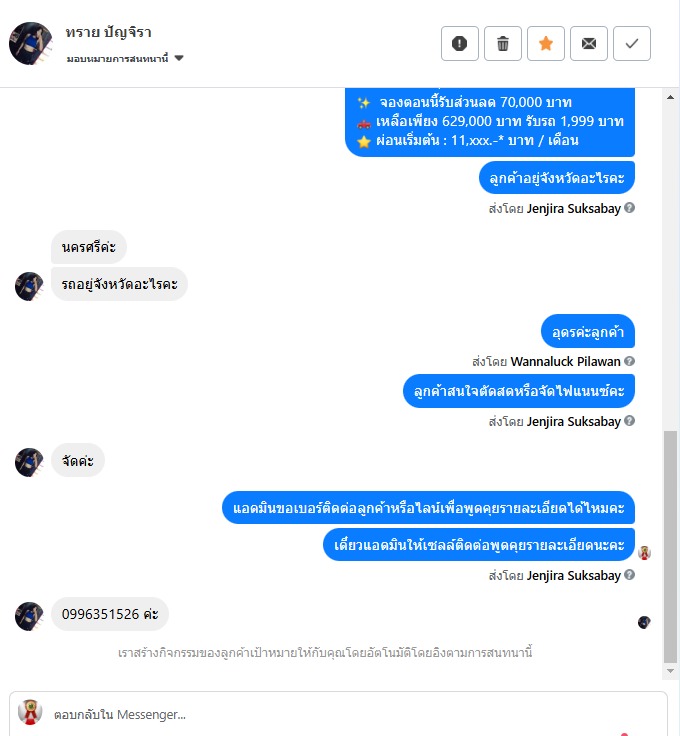Click the chat scrollbar thumb
The width and height of the screenshot is (680, 736).
[670, 546]
